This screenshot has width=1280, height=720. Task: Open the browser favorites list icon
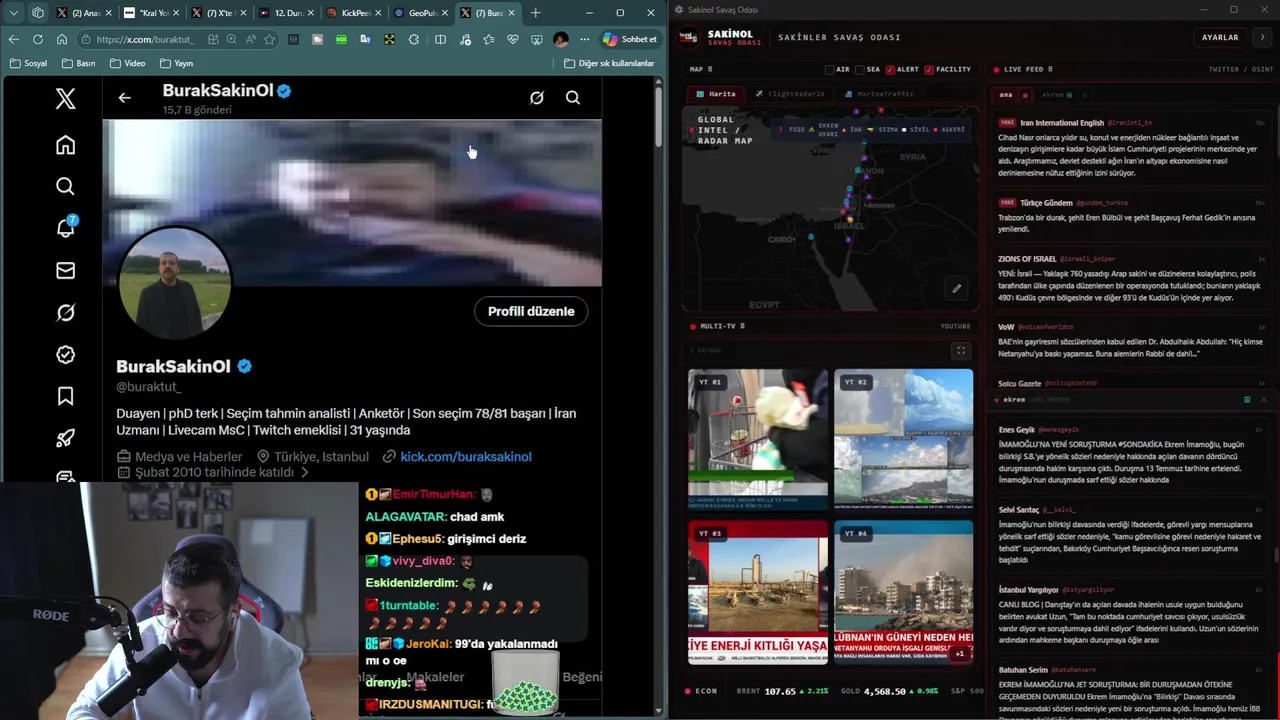point(488,39)
